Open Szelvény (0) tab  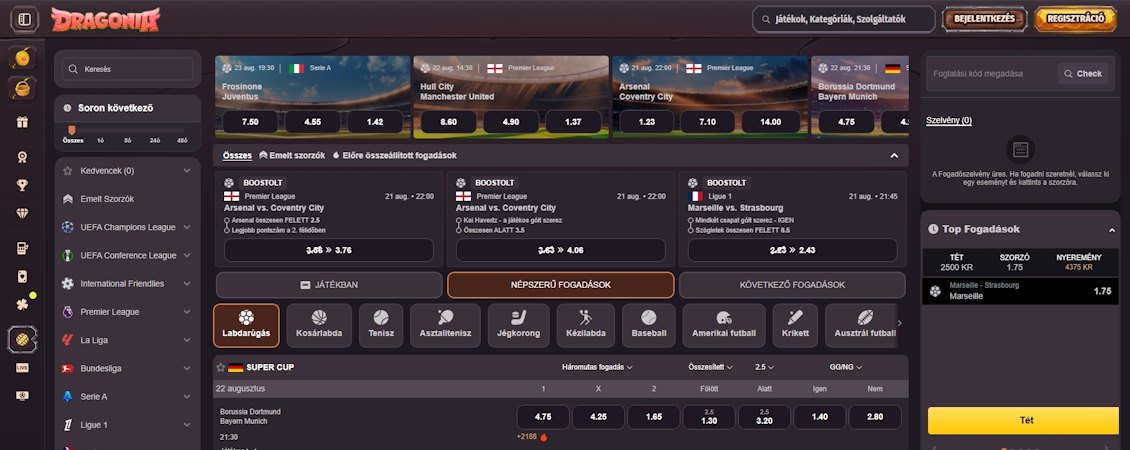948,120
